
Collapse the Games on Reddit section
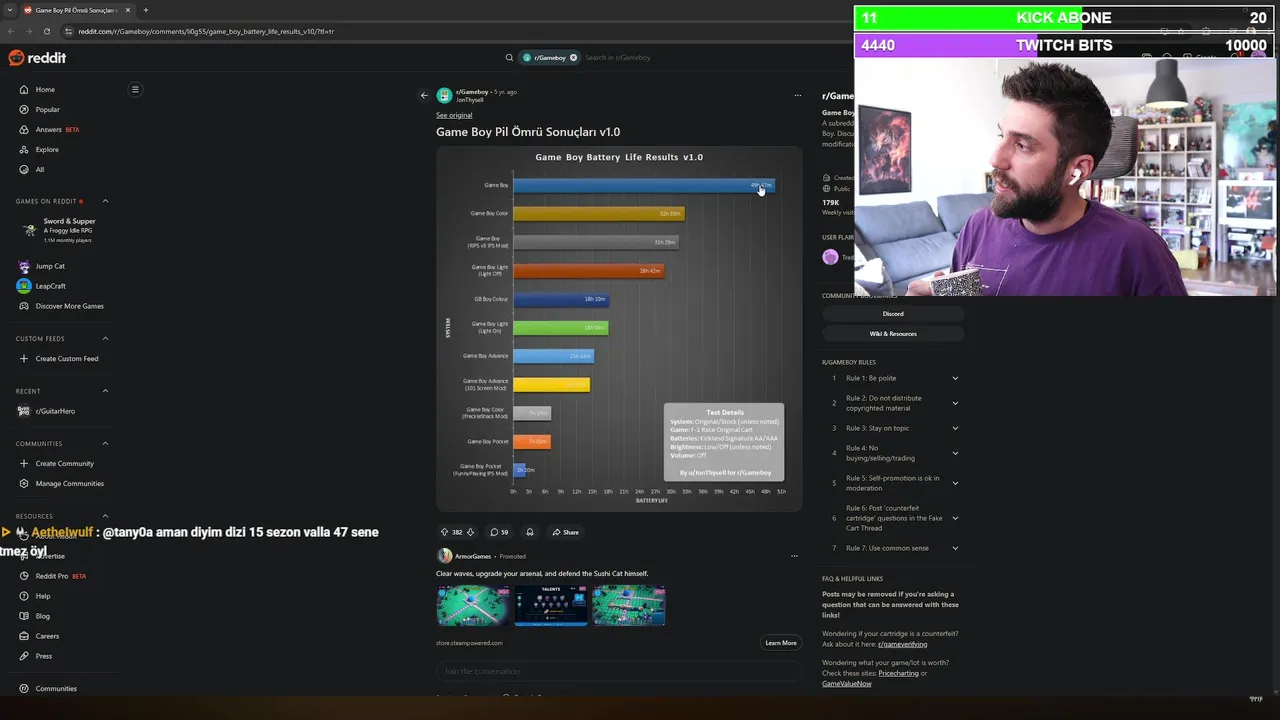click(105, 201)
